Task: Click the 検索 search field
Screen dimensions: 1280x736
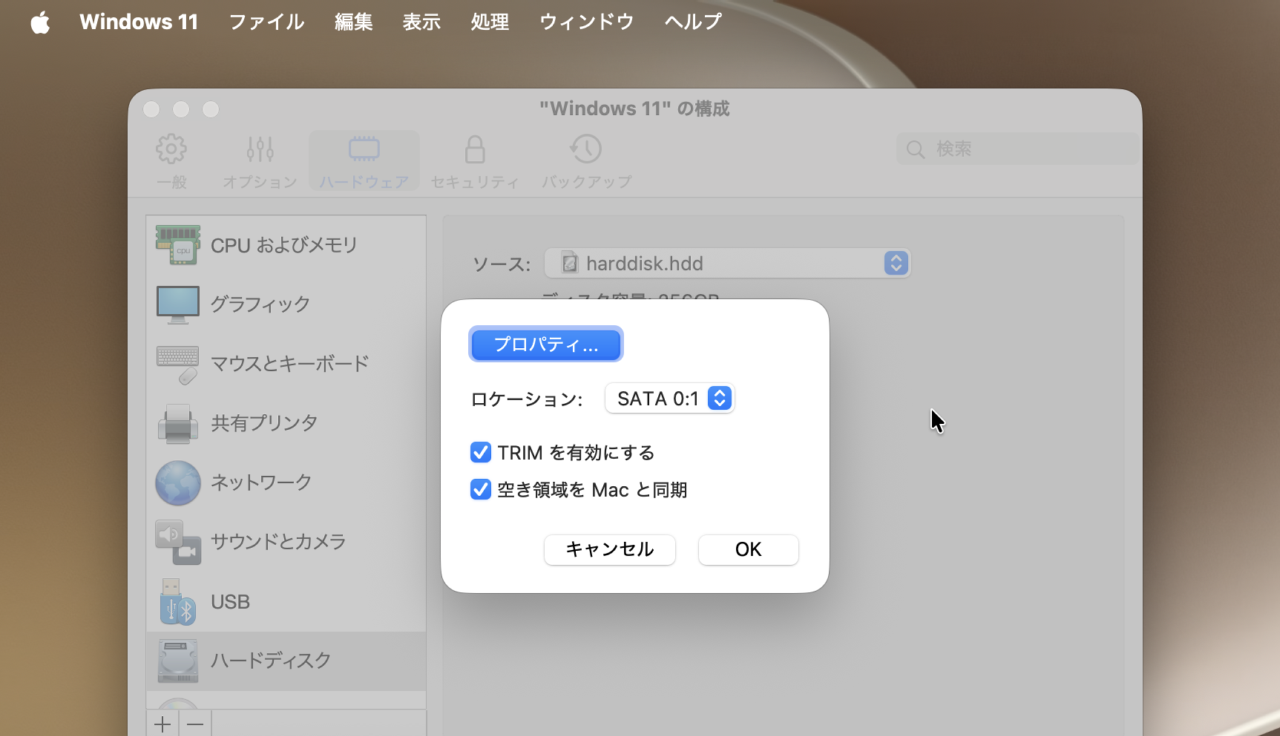Action: click(1018, 149)
